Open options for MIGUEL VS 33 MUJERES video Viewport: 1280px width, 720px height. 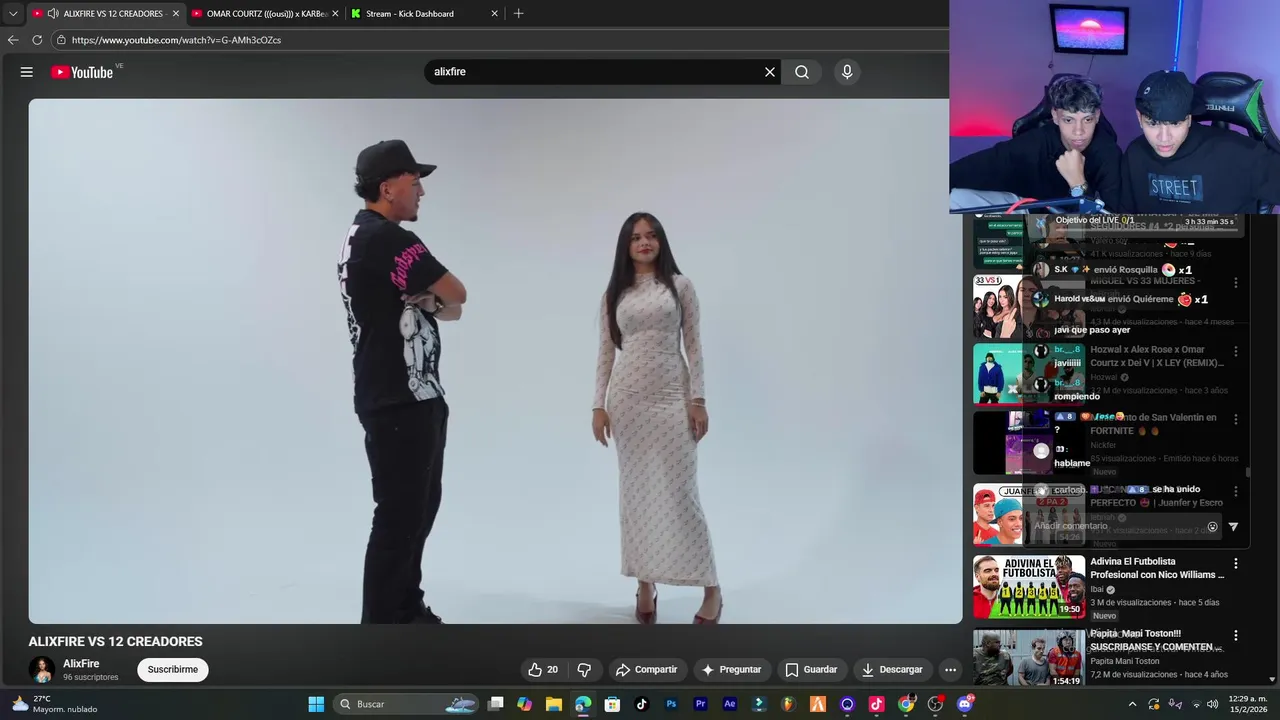tap(1236, 283)
